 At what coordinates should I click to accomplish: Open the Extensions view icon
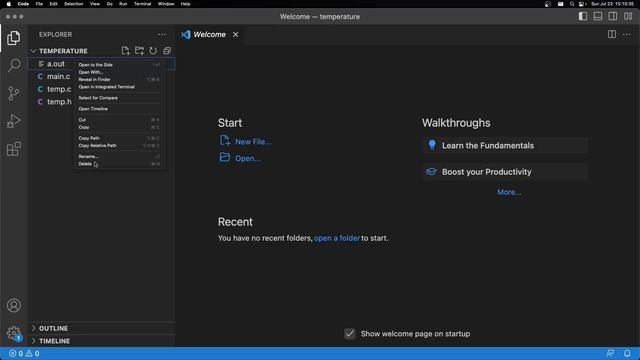coord(13,149)
